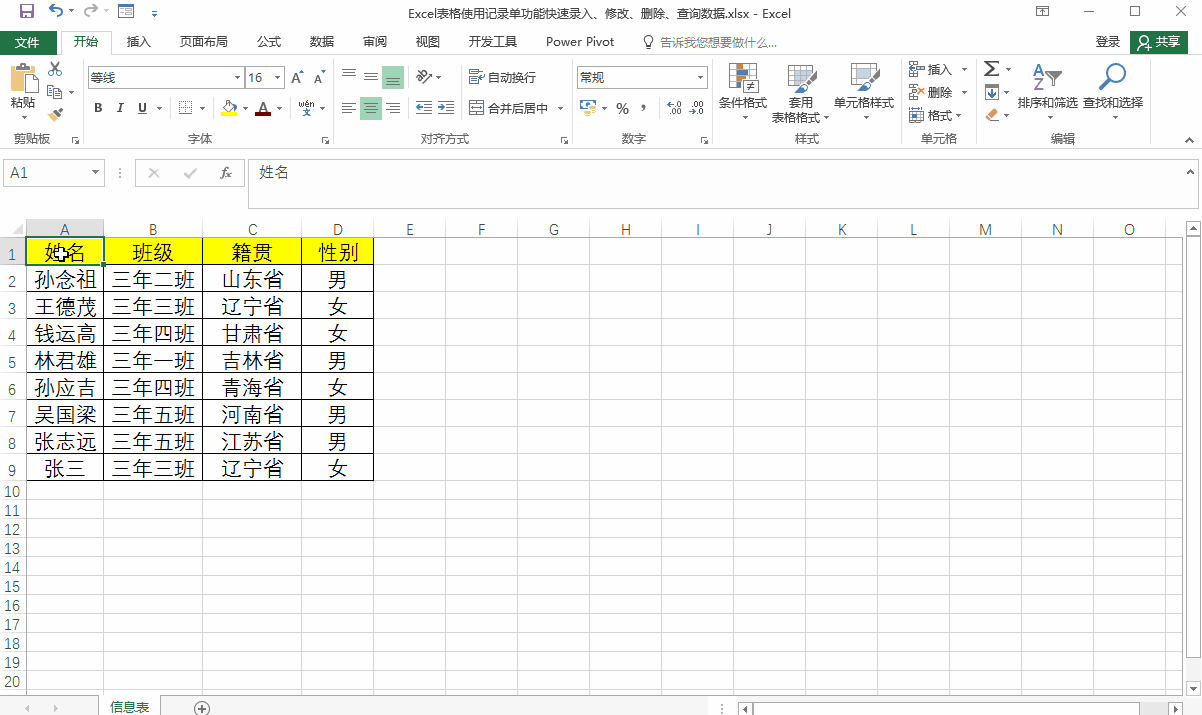The image size is (1202, 715).
Task: Toggle bold formatting
Action: [98, 108]
